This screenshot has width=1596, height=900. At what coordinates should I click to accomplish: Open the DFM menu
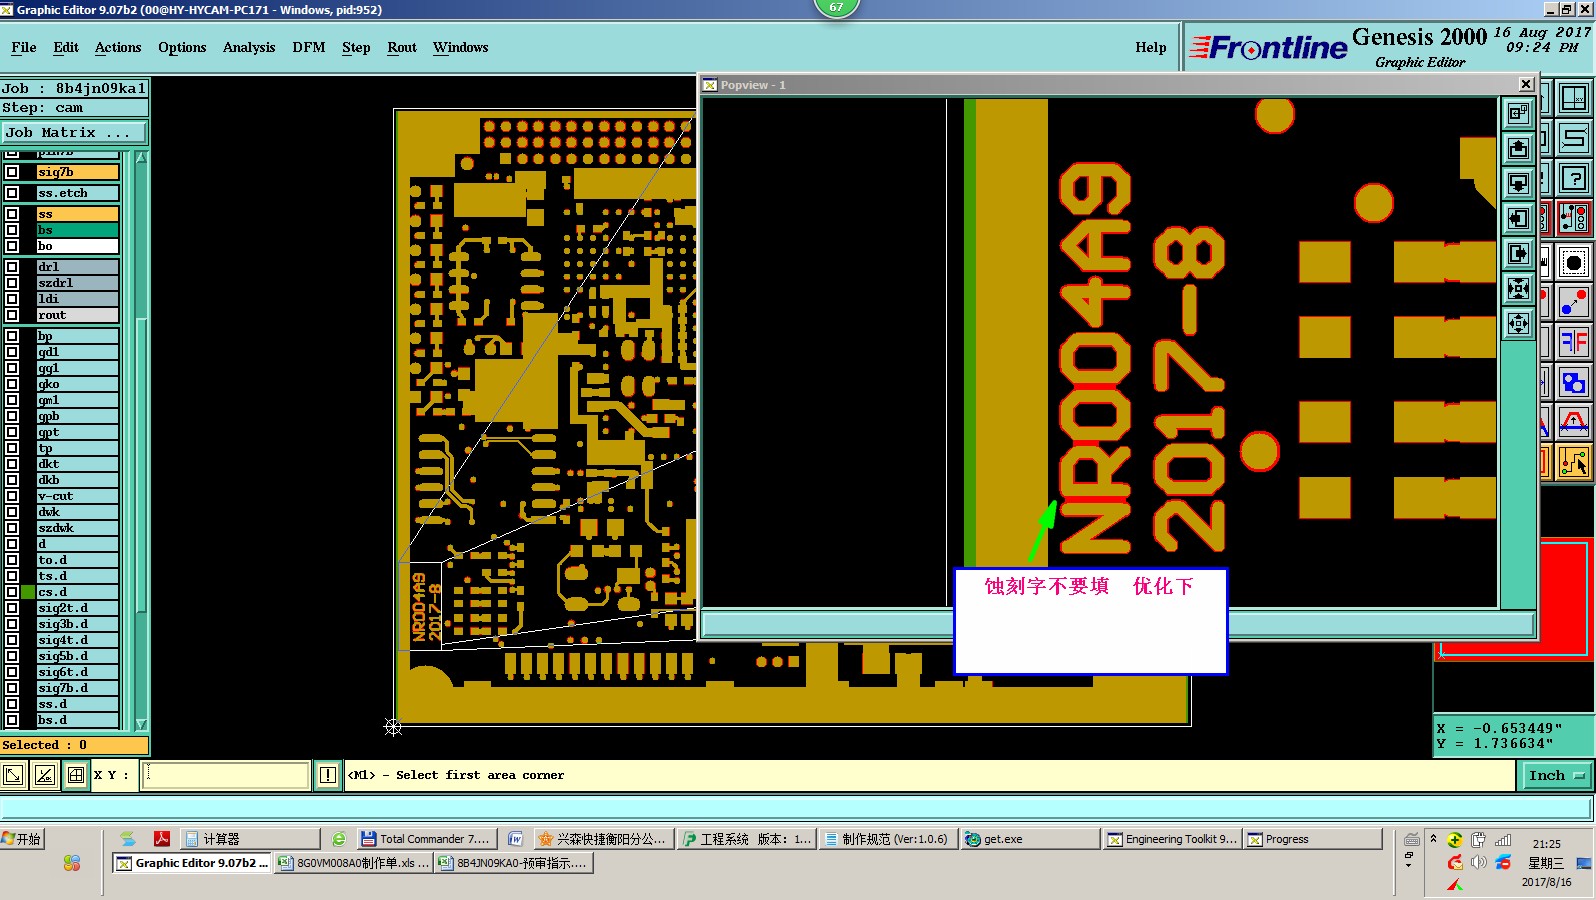pos(309,47)
